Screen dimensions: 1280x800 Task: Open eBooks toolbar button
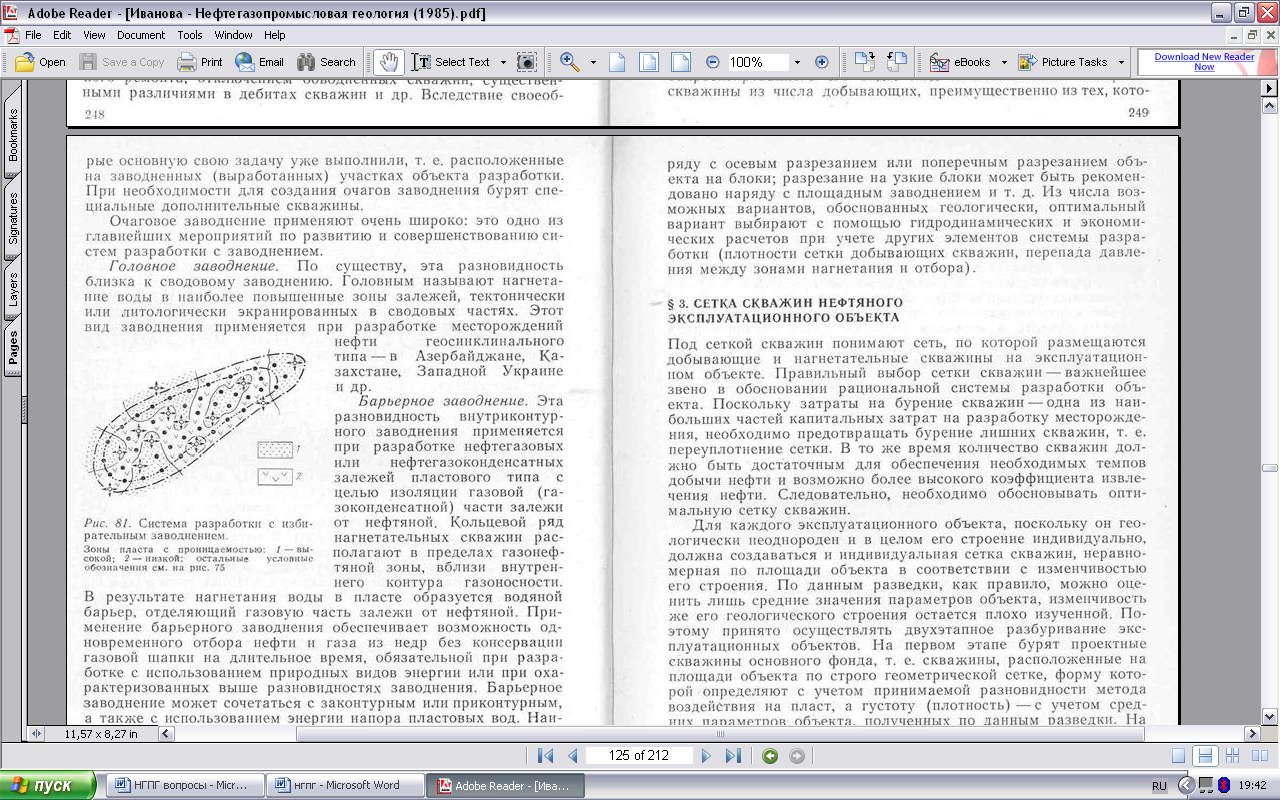click(961, 62)
